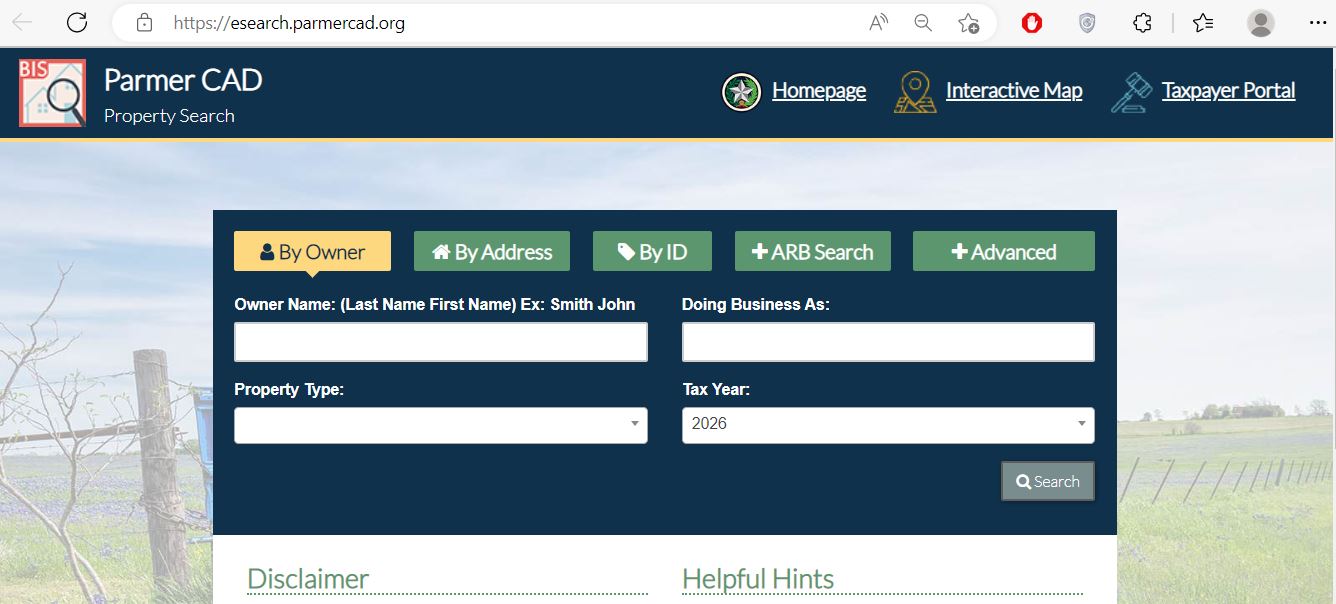The height and width of the screenshot is (604, 1336).
Task: Click the Texas star seal Homepage icon
Action: (x=741, y=92)
